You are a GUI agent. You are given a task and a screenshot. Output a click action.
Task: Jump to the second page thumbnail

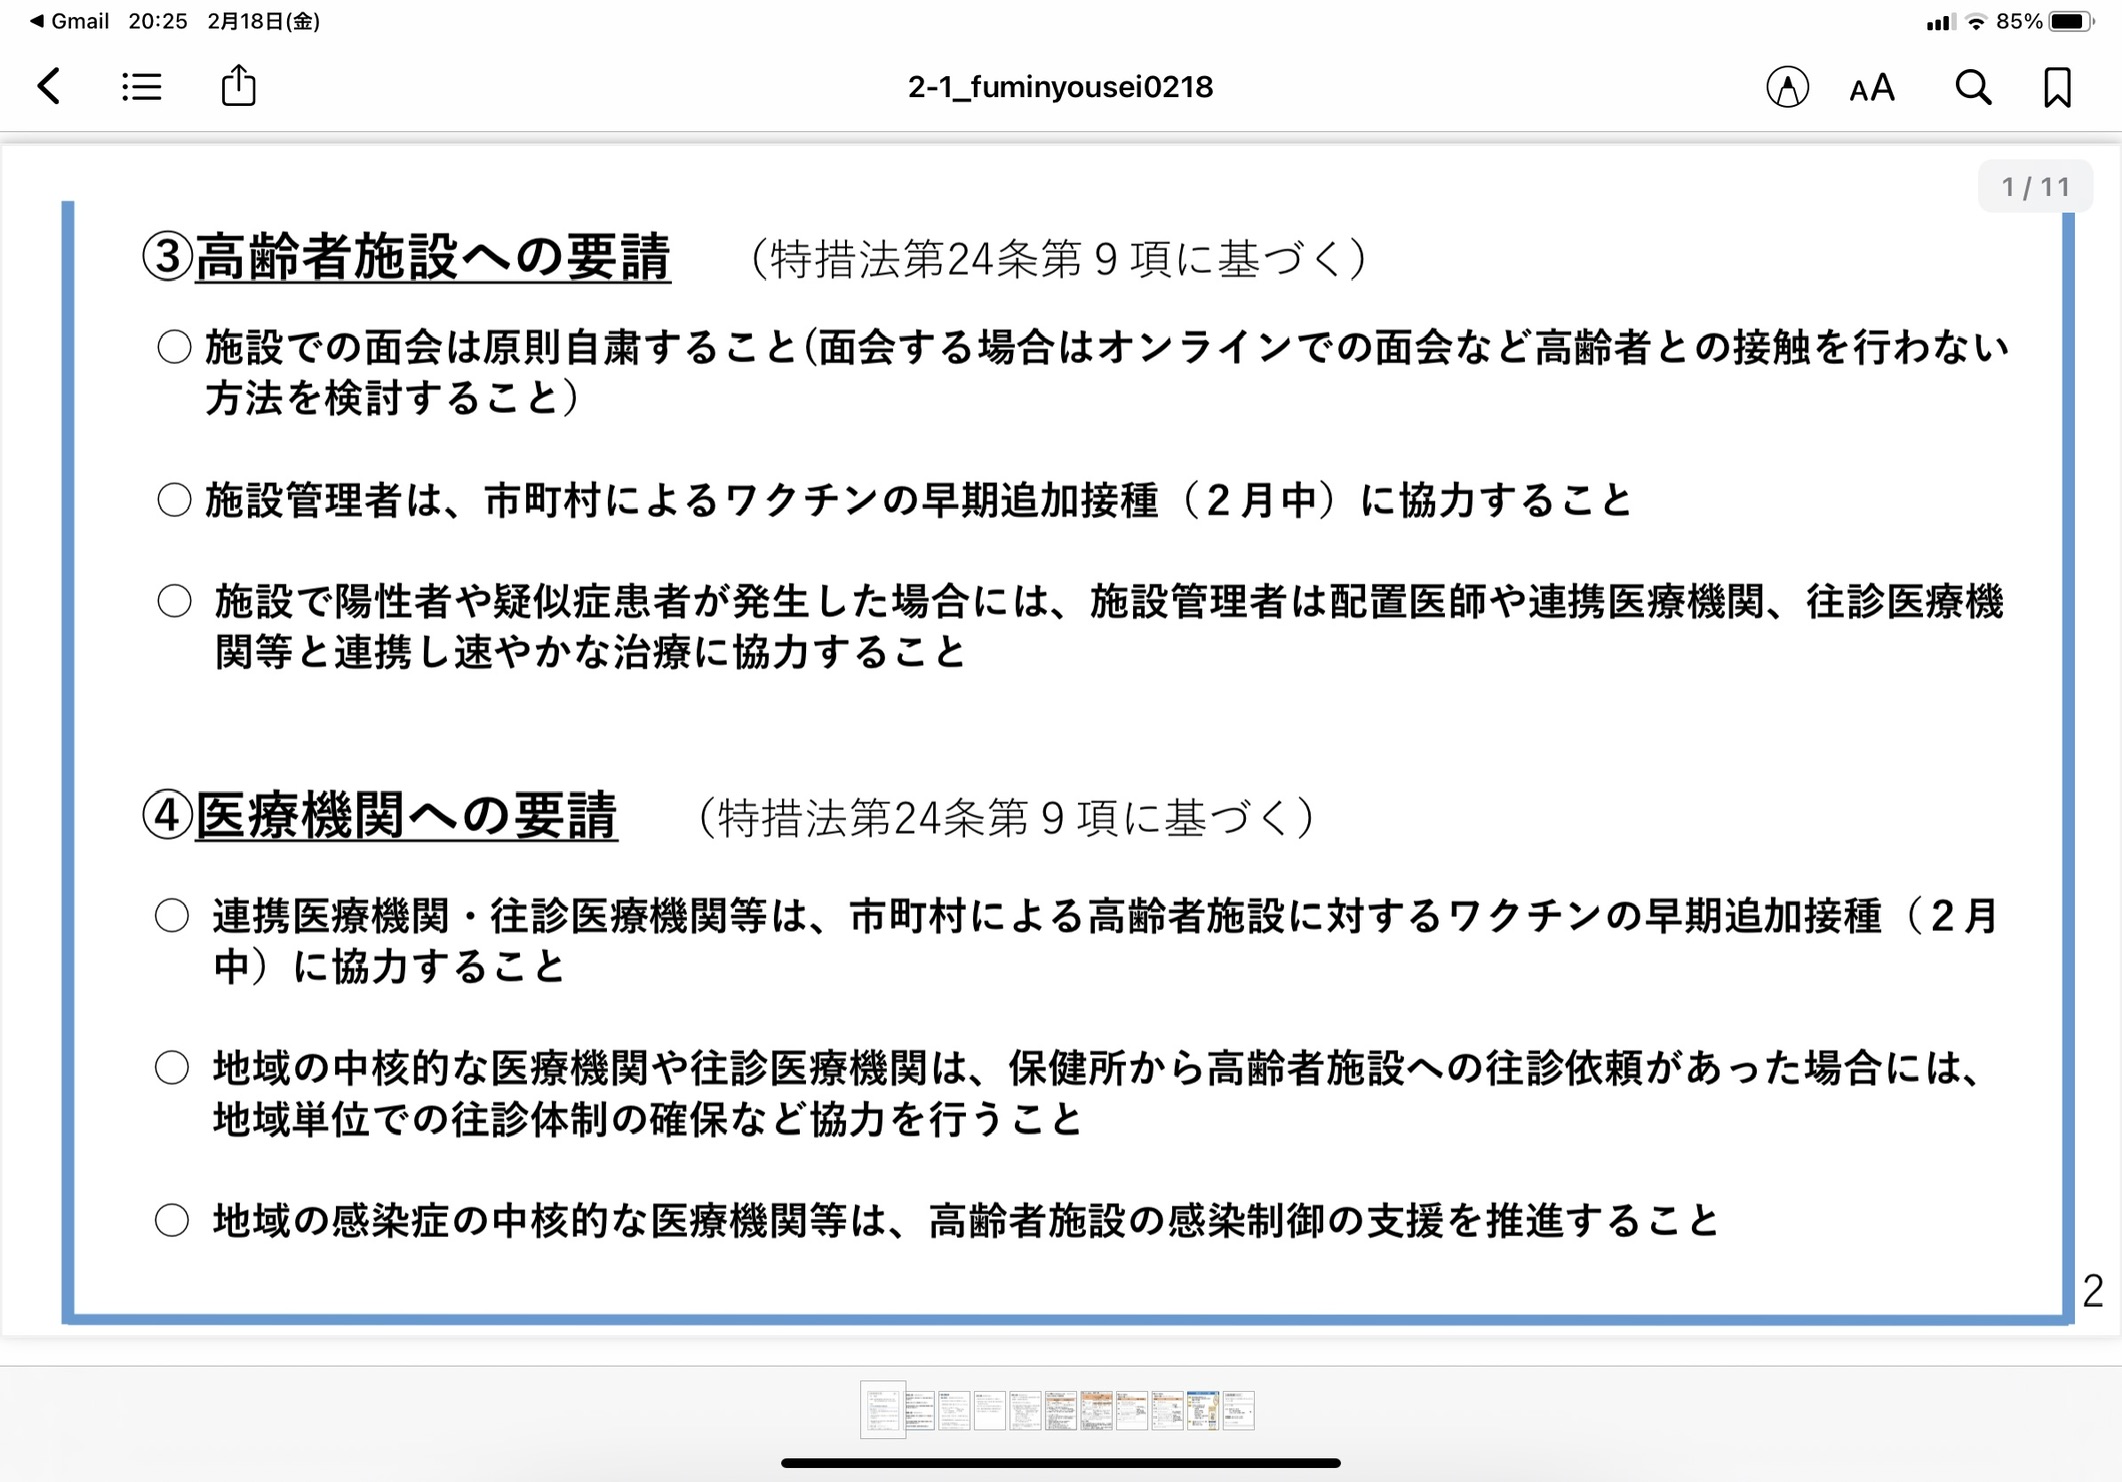coord(920,1410)
